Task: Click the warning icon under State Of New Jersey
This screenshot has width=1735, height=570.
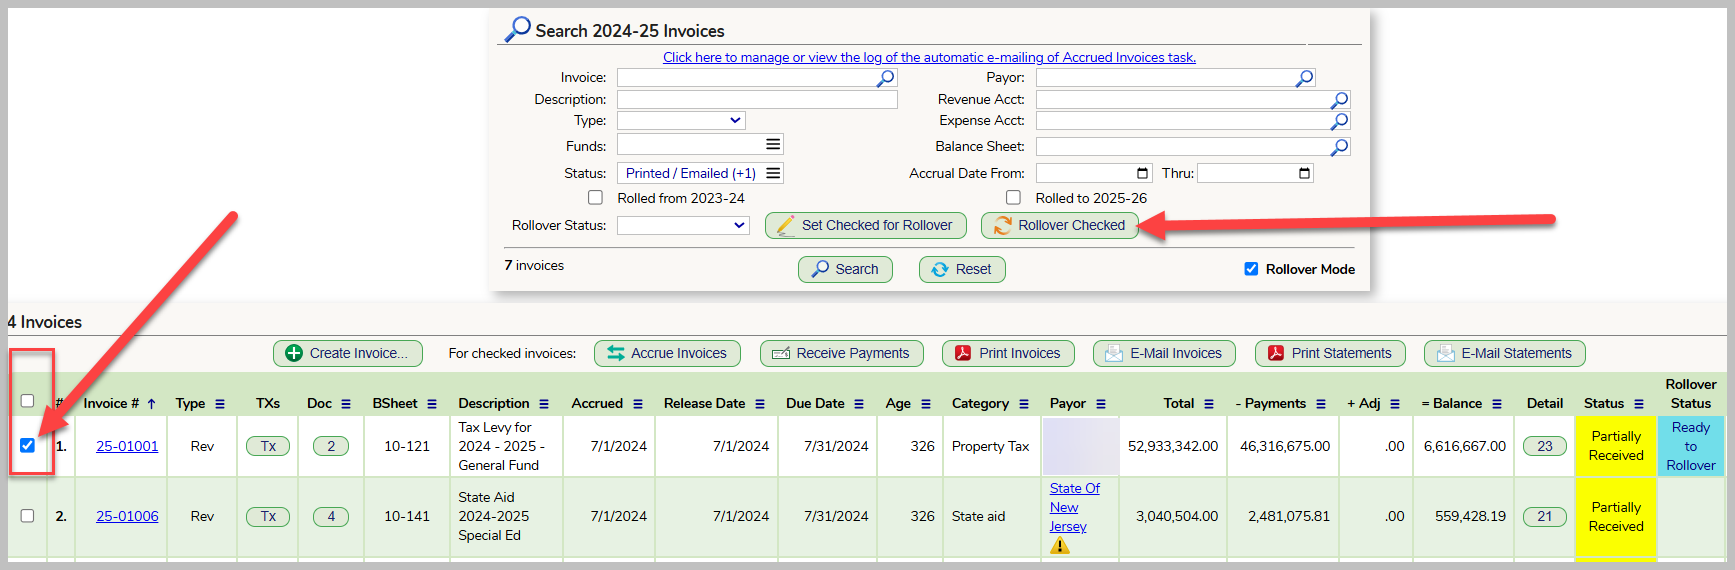Action: click(x=1060, y=545)
